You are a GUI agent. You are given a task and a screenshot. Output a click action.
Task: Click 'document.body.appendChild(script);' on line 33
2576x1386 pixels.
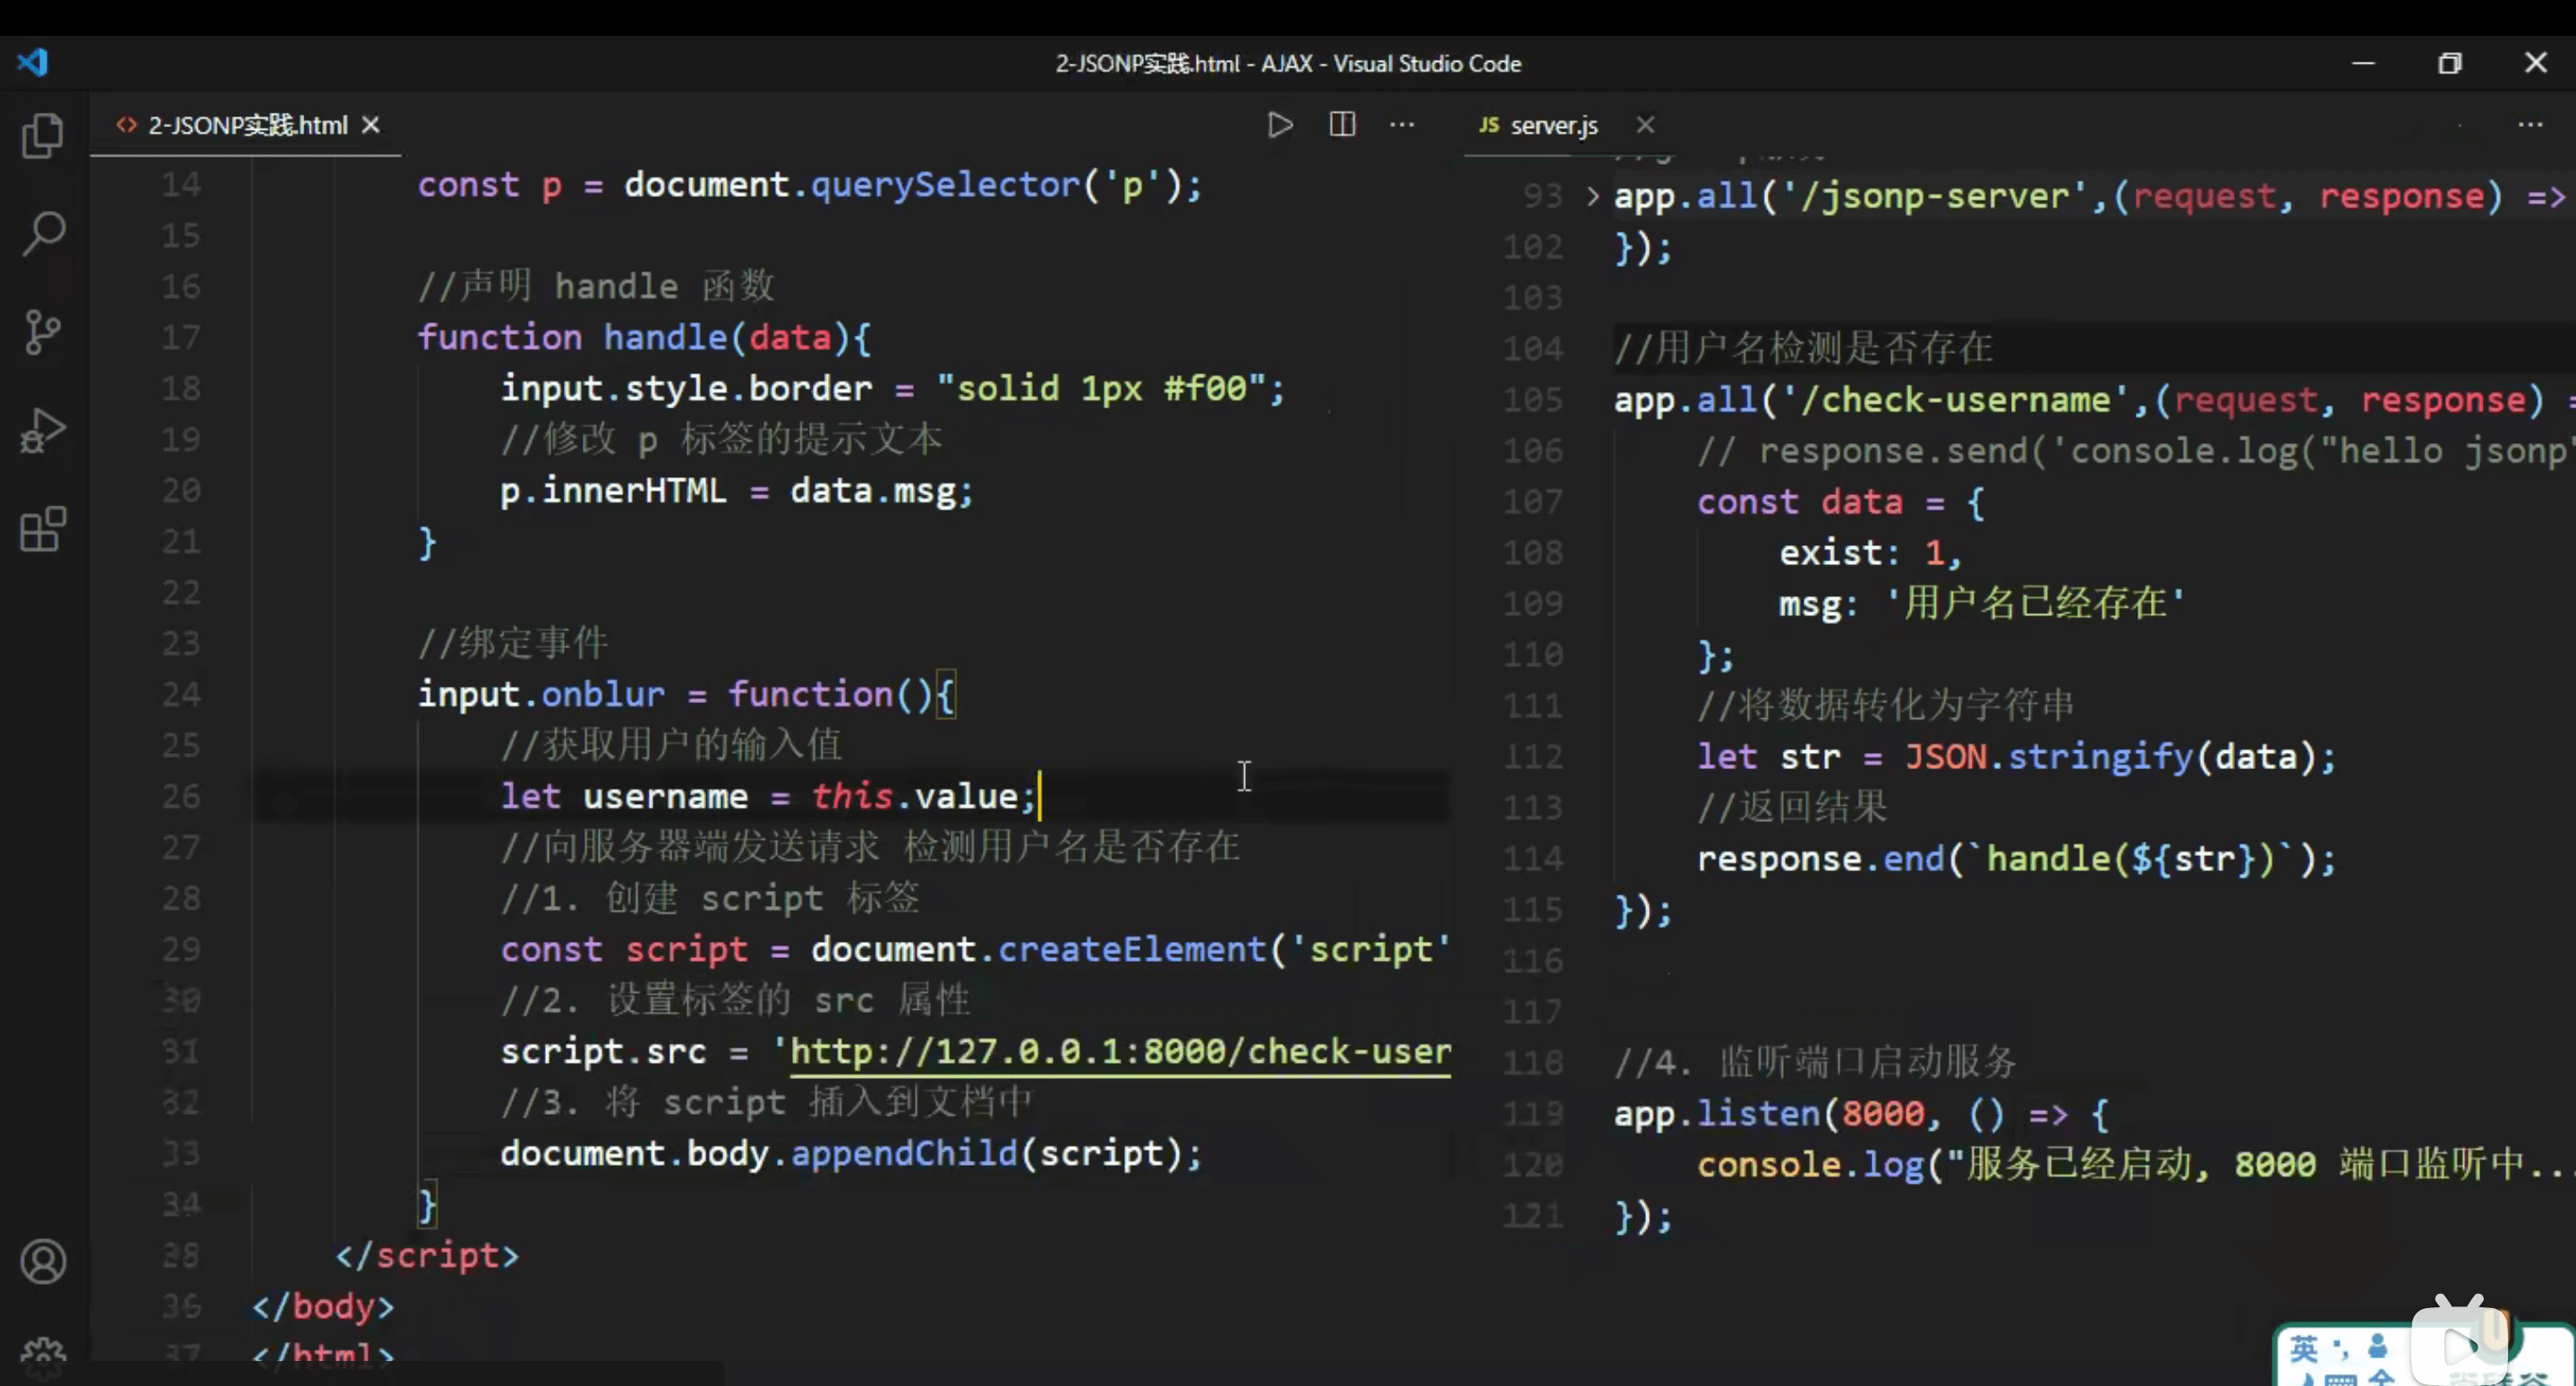pyautogui.click(x=851, y=1154)
